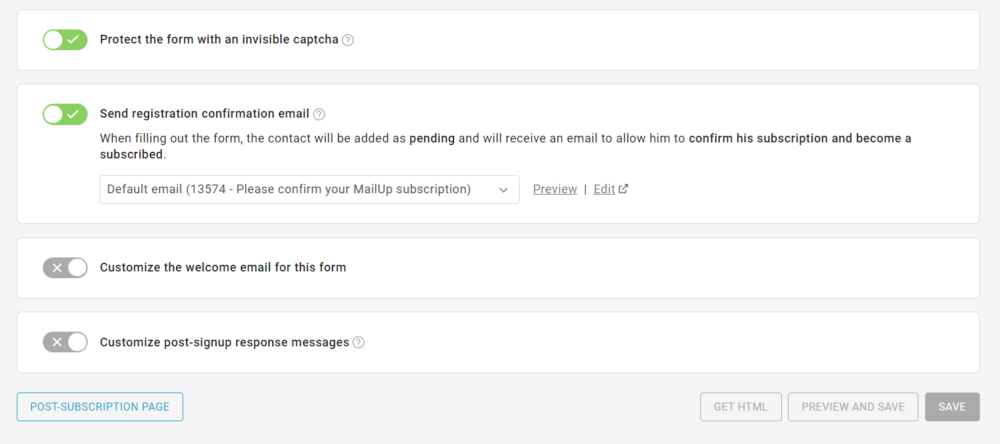Preview the confirmation email via Preview link

[555, 189]
